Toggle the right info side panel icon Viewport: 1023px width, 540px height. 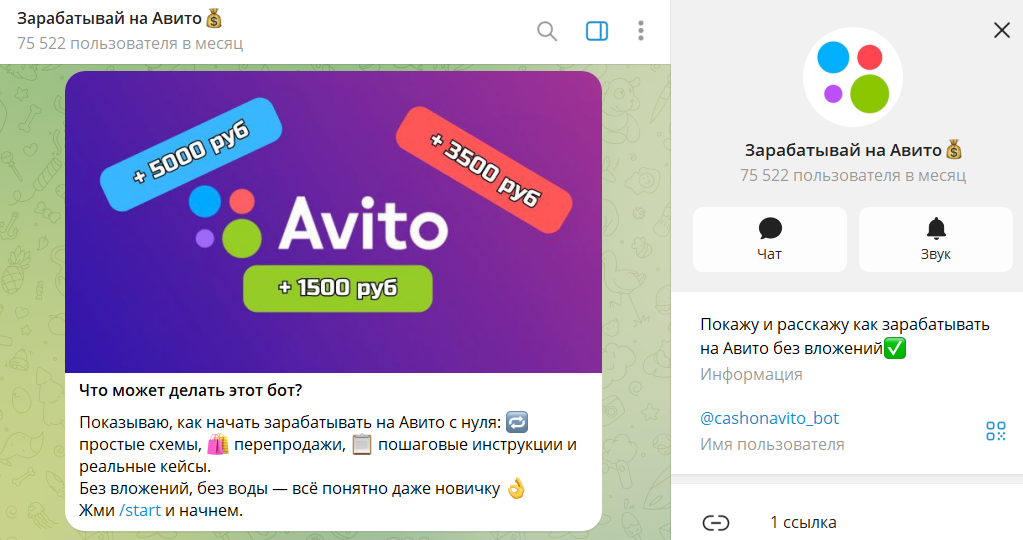point(596,31)
